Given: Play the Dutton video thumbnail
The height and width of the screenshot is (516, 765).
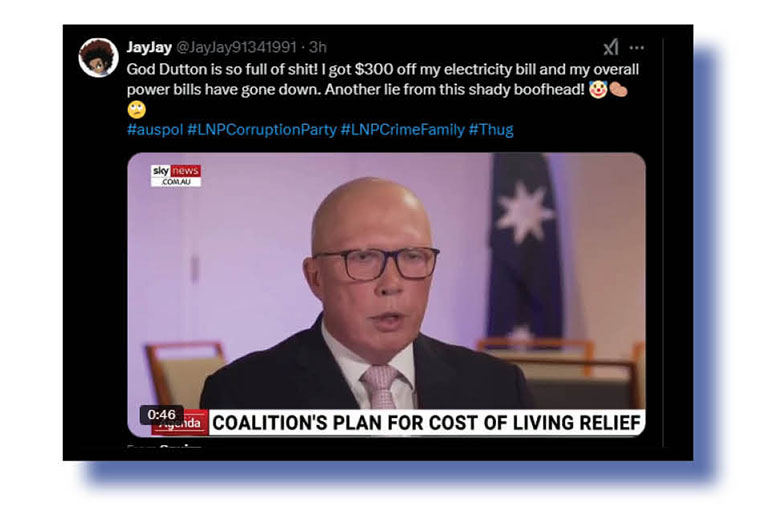Looking at the screenshot, I should [386, 295].
